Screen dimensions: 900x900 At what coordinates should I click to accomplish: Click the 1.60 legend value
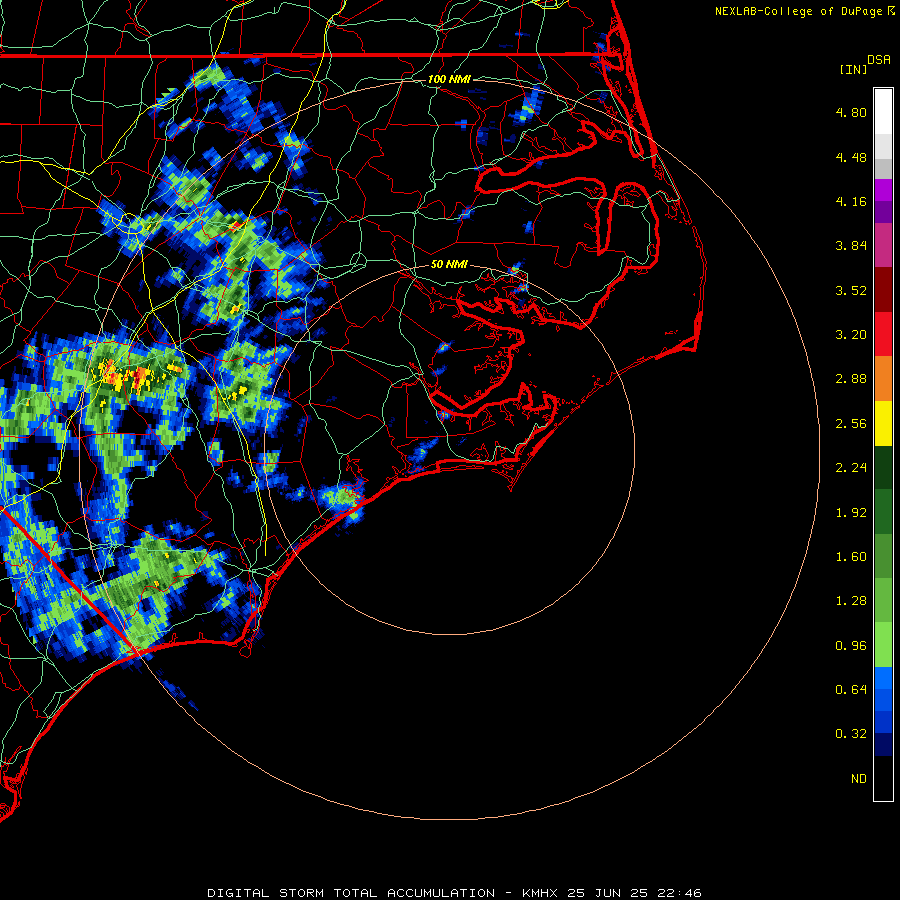pos(851,557)
